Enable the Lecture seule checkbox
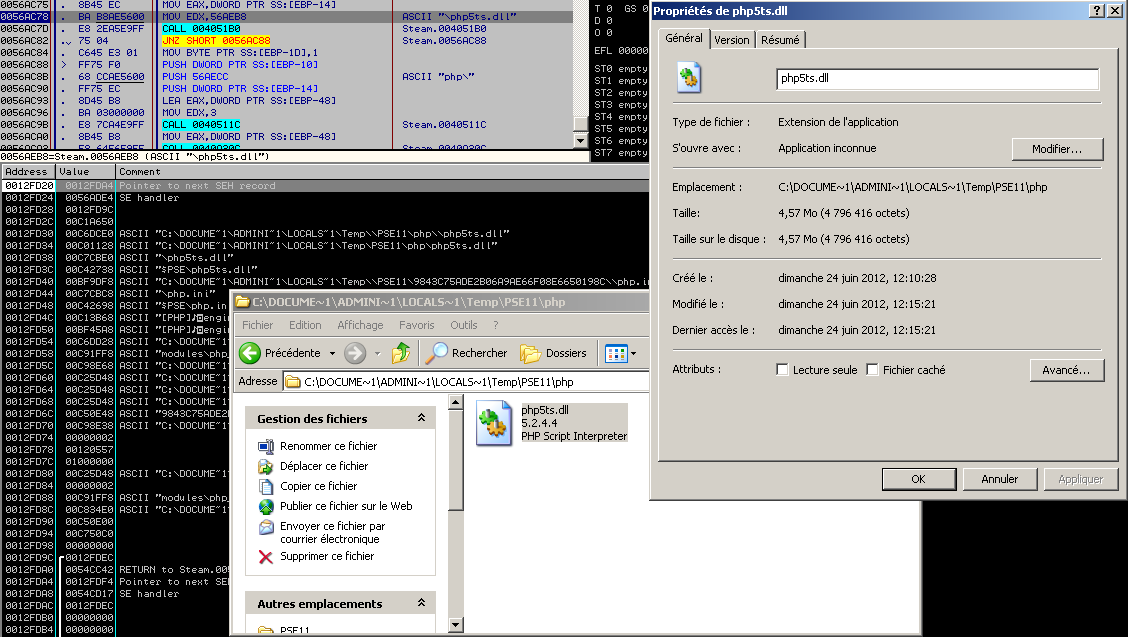 pyautogui.click(x=783, y=369)
